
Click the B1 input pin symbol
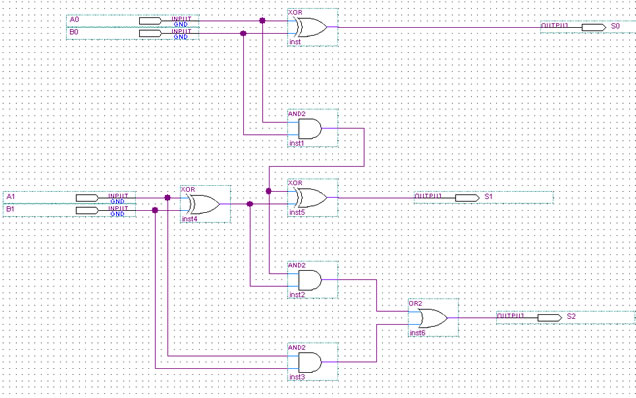tap(87, 210)
